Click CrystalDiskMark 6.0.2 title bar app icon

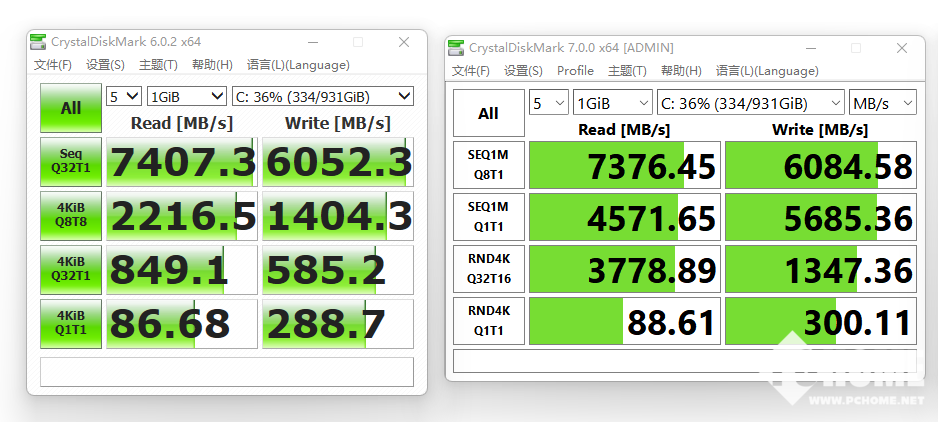[x=38, y=42]
